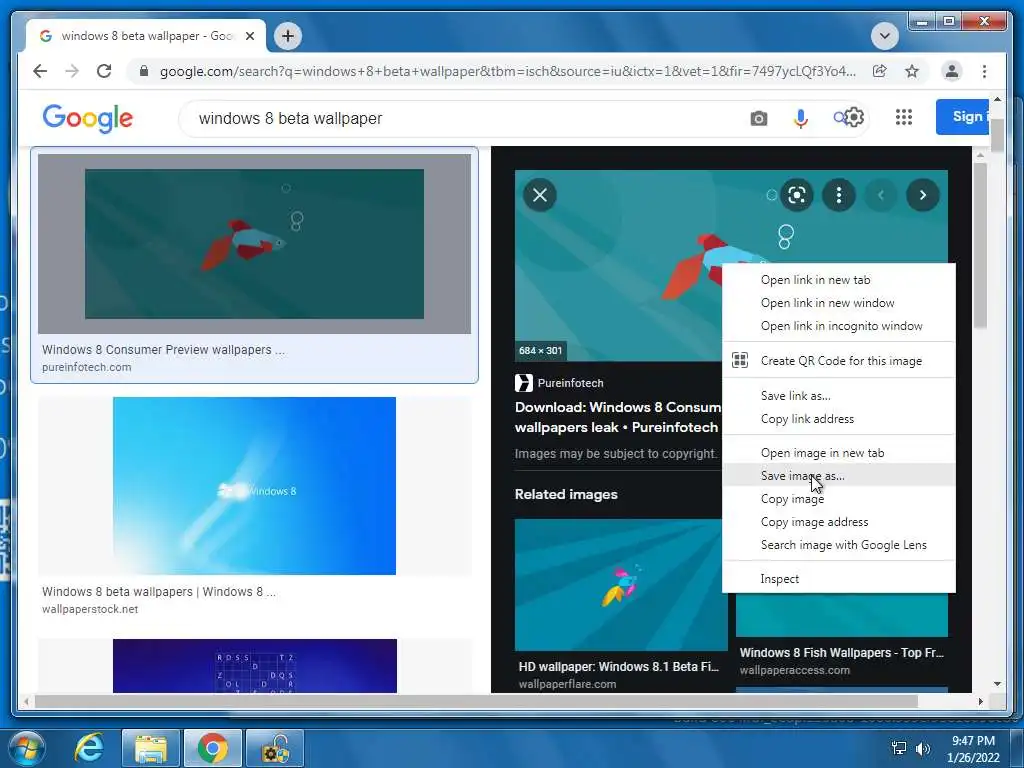
Task: Search by image with the camera icon
Action: coord(758,118)
